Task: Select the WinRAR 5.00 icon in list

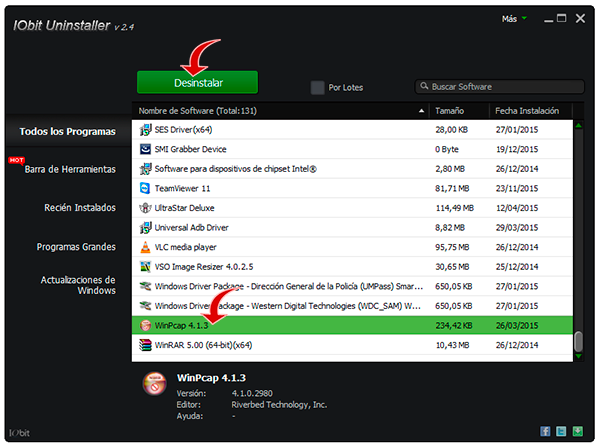Action: pos(145,344)
